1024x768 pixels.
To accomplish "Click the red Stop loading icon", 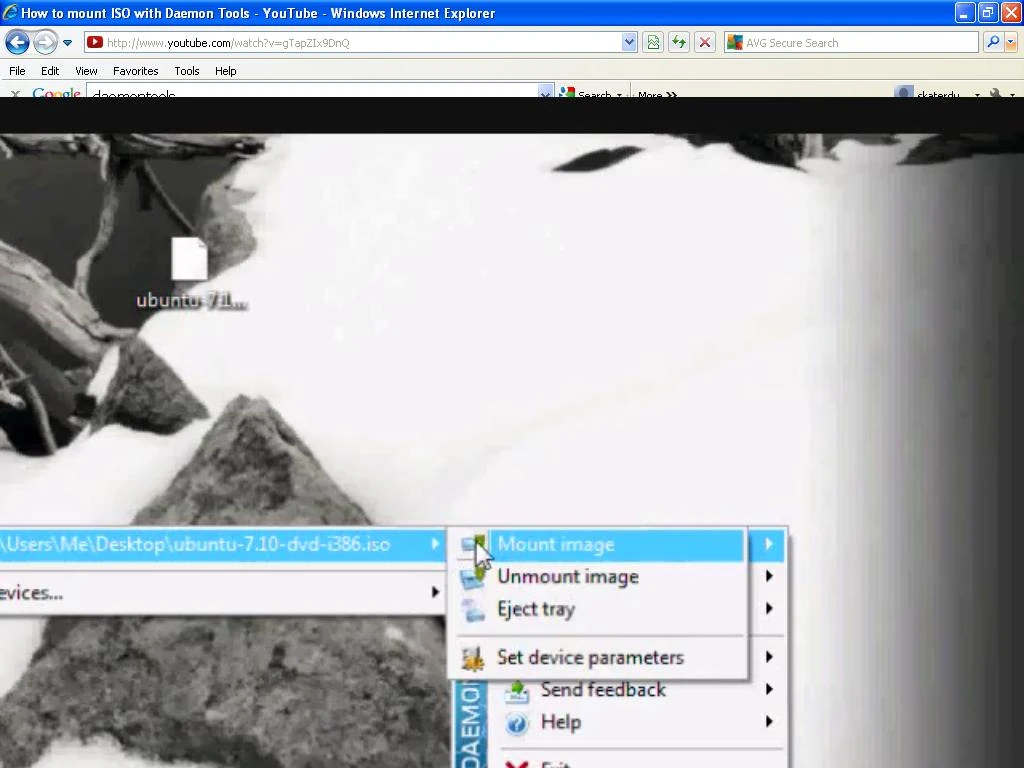I will (x=705, y=42).
